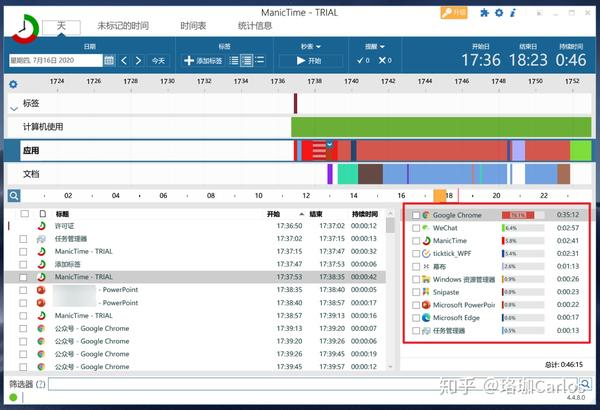Focus the 筛选器 filter input field

[x=313, y=384]
